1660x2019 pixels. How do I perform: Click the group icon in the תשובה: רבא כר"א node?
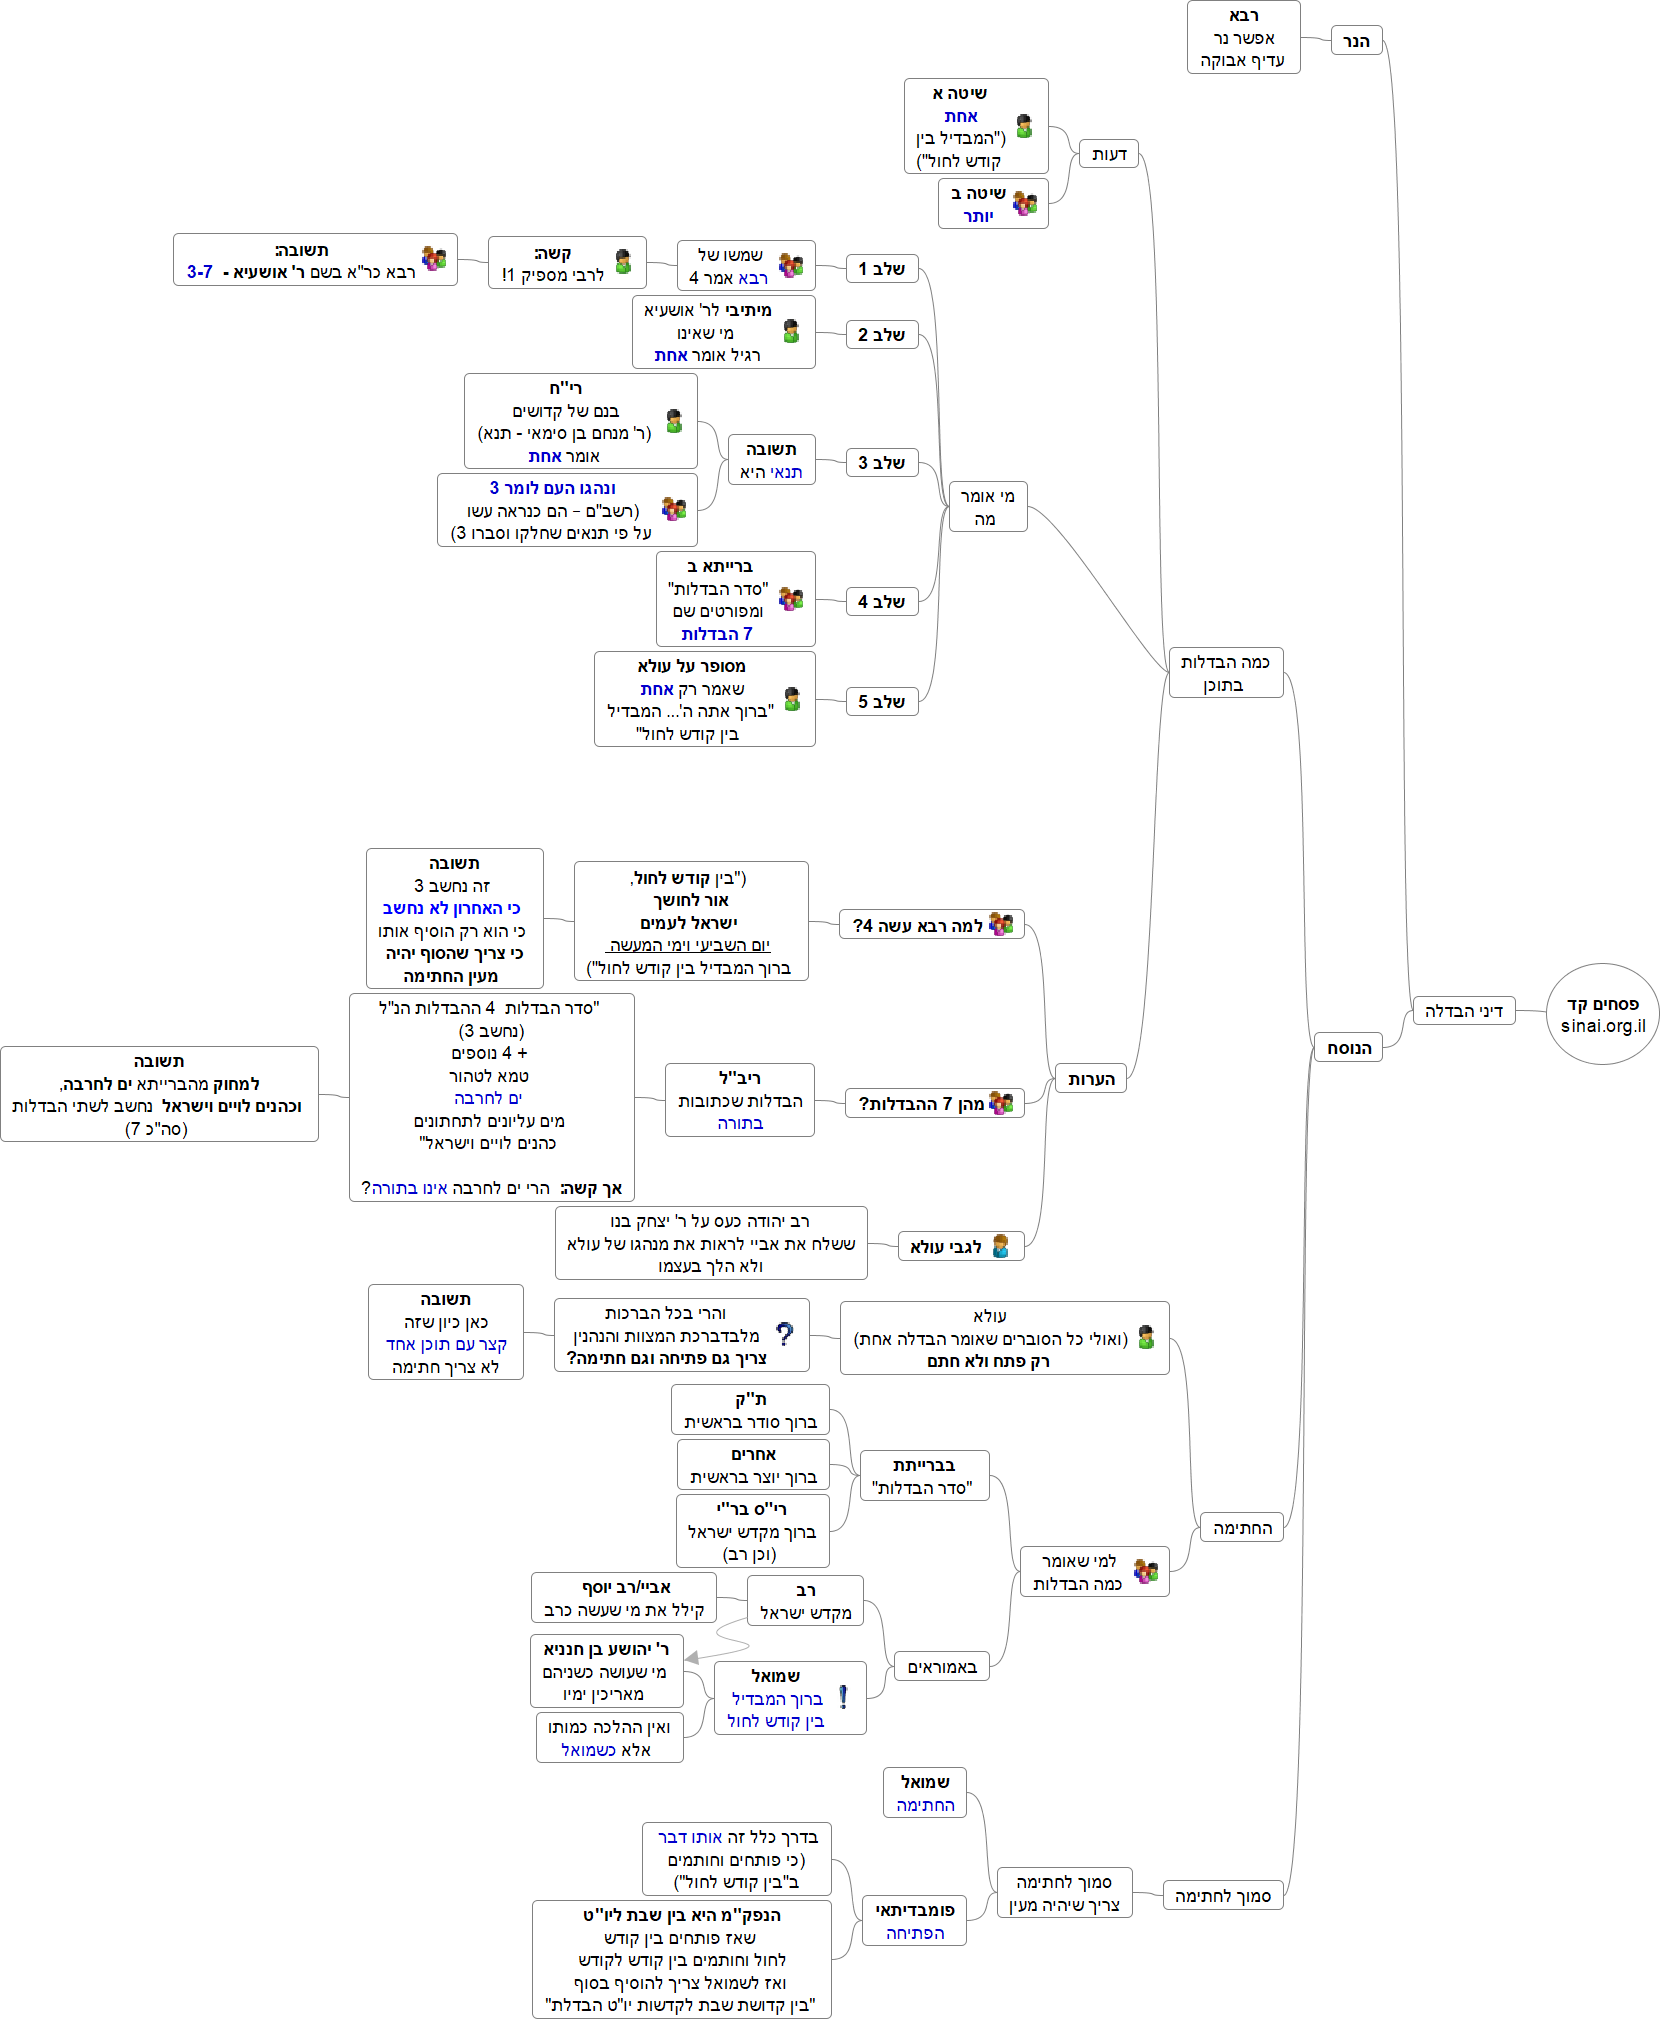[x=434, y=259]
